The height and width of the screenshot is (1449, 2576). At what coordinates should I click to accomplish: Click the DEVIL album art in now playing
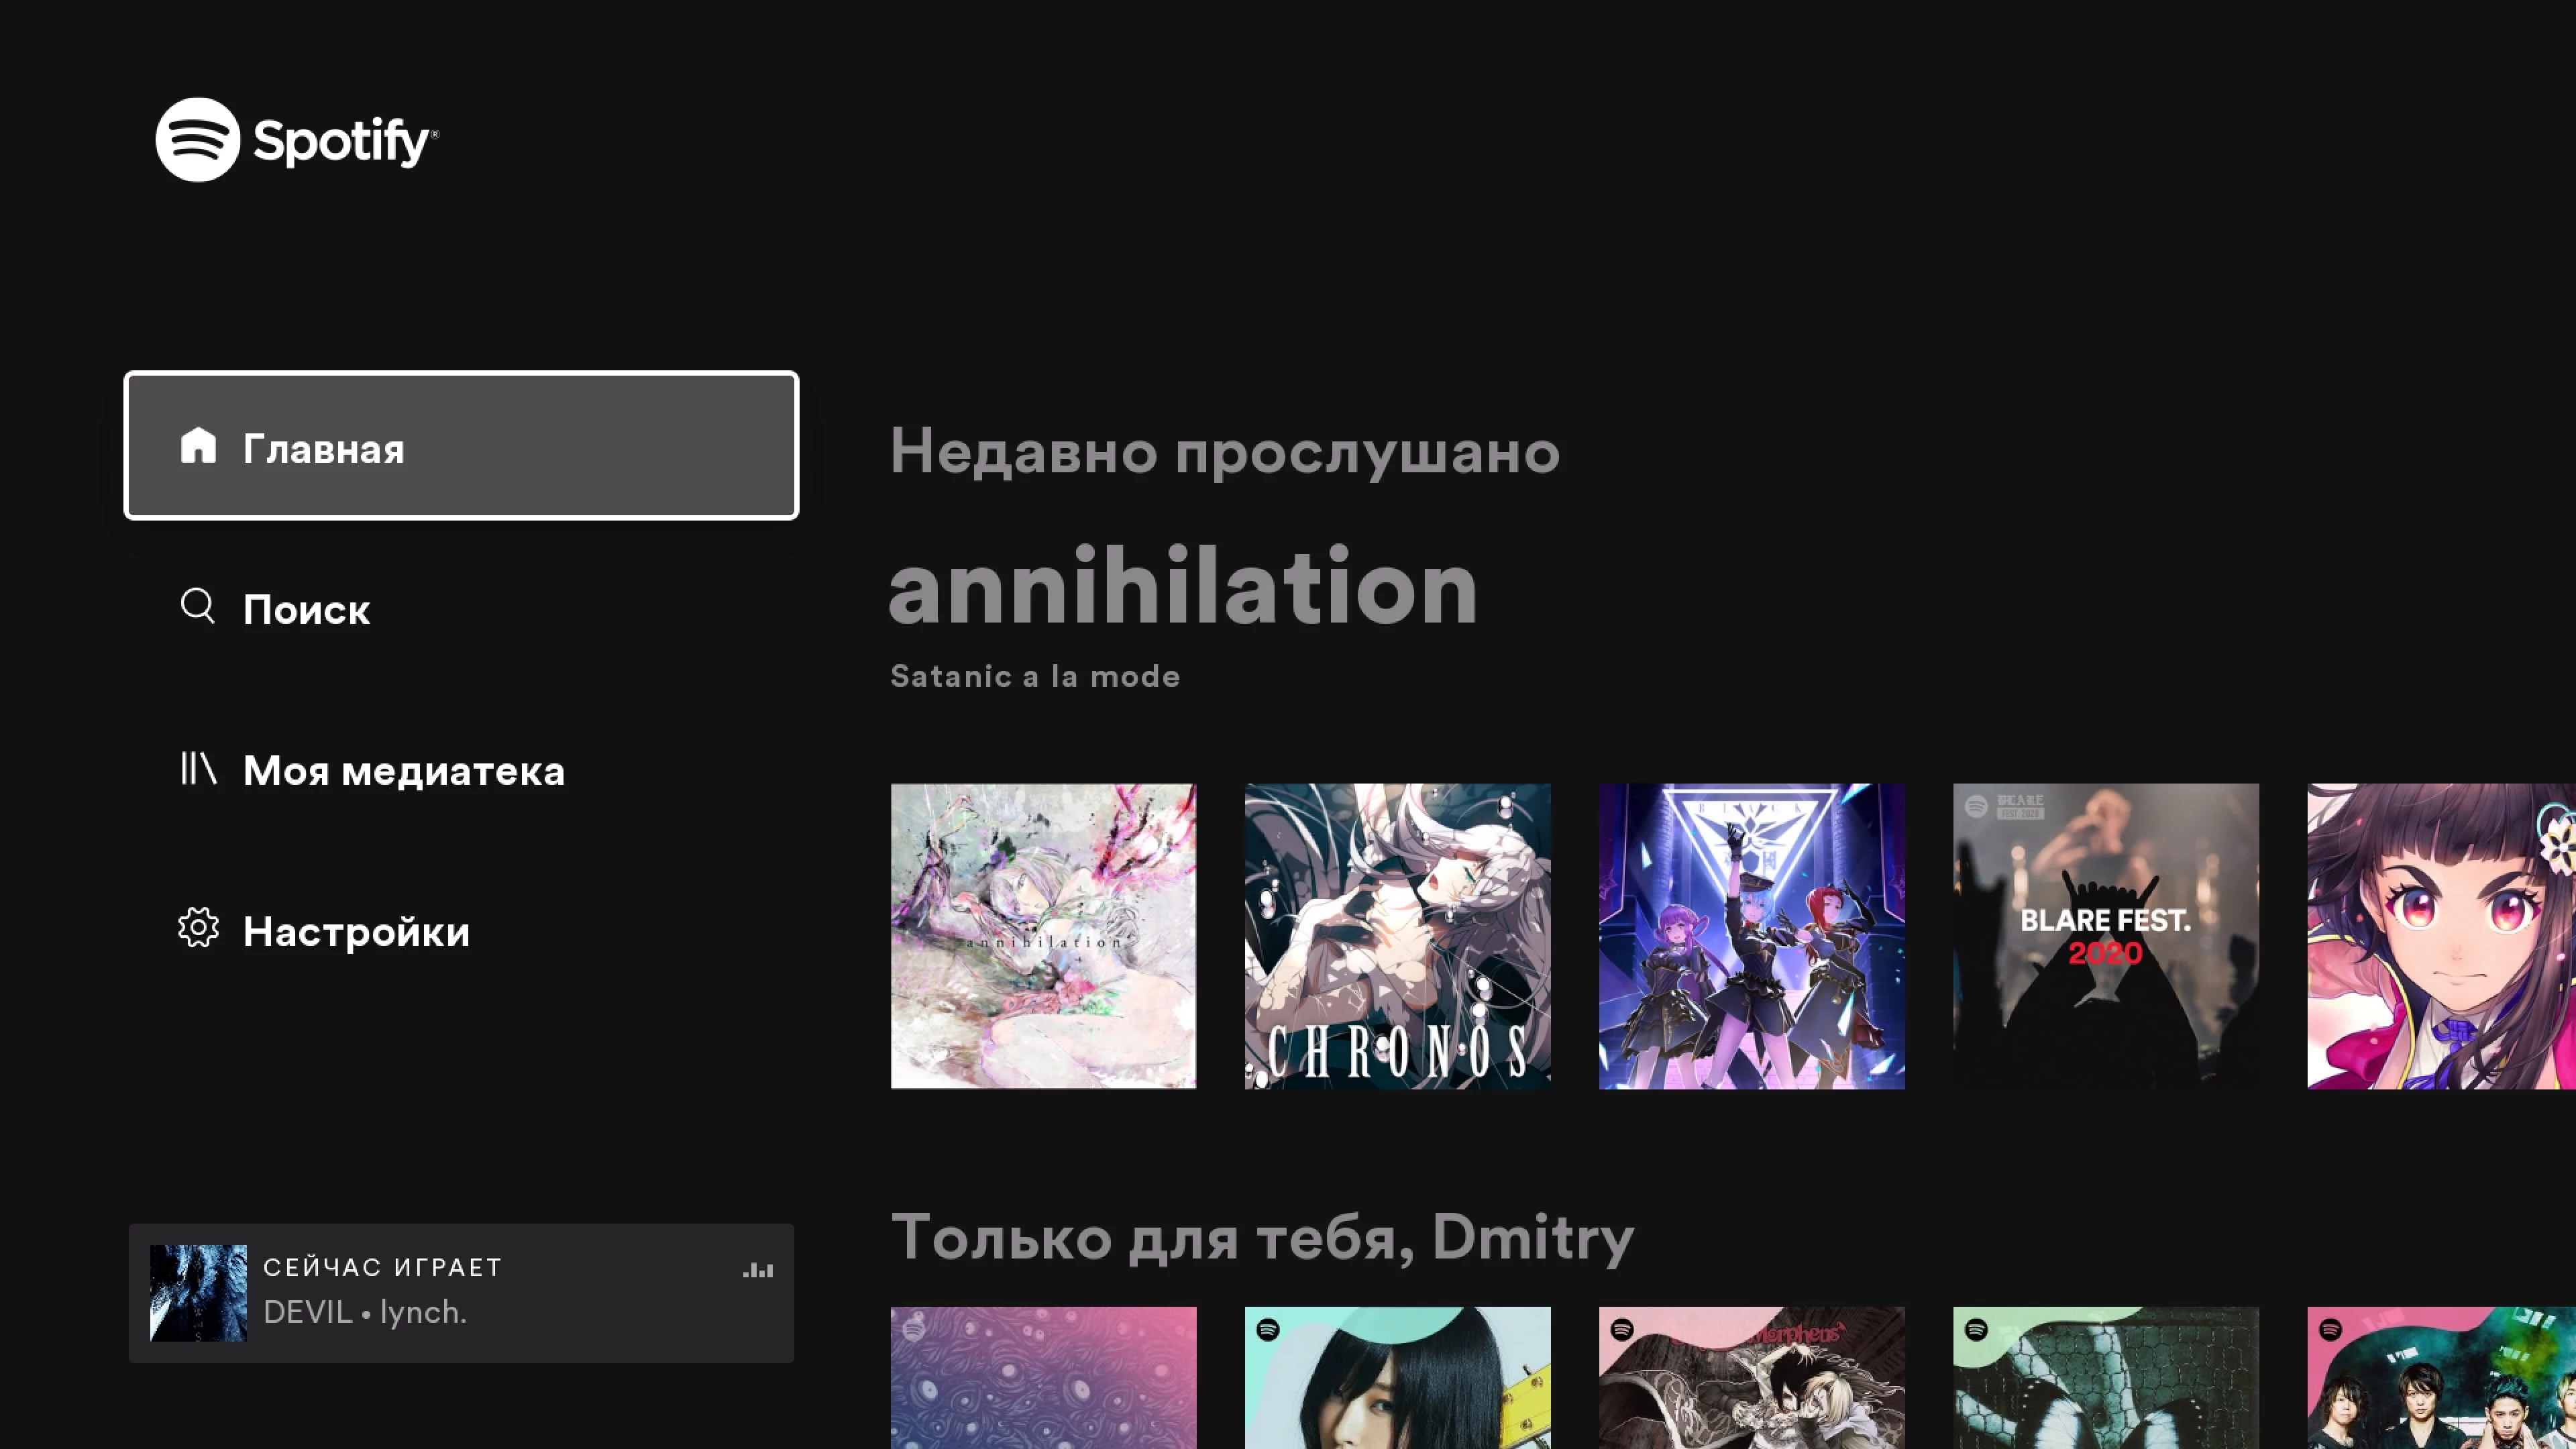(x=198, y=1293)
